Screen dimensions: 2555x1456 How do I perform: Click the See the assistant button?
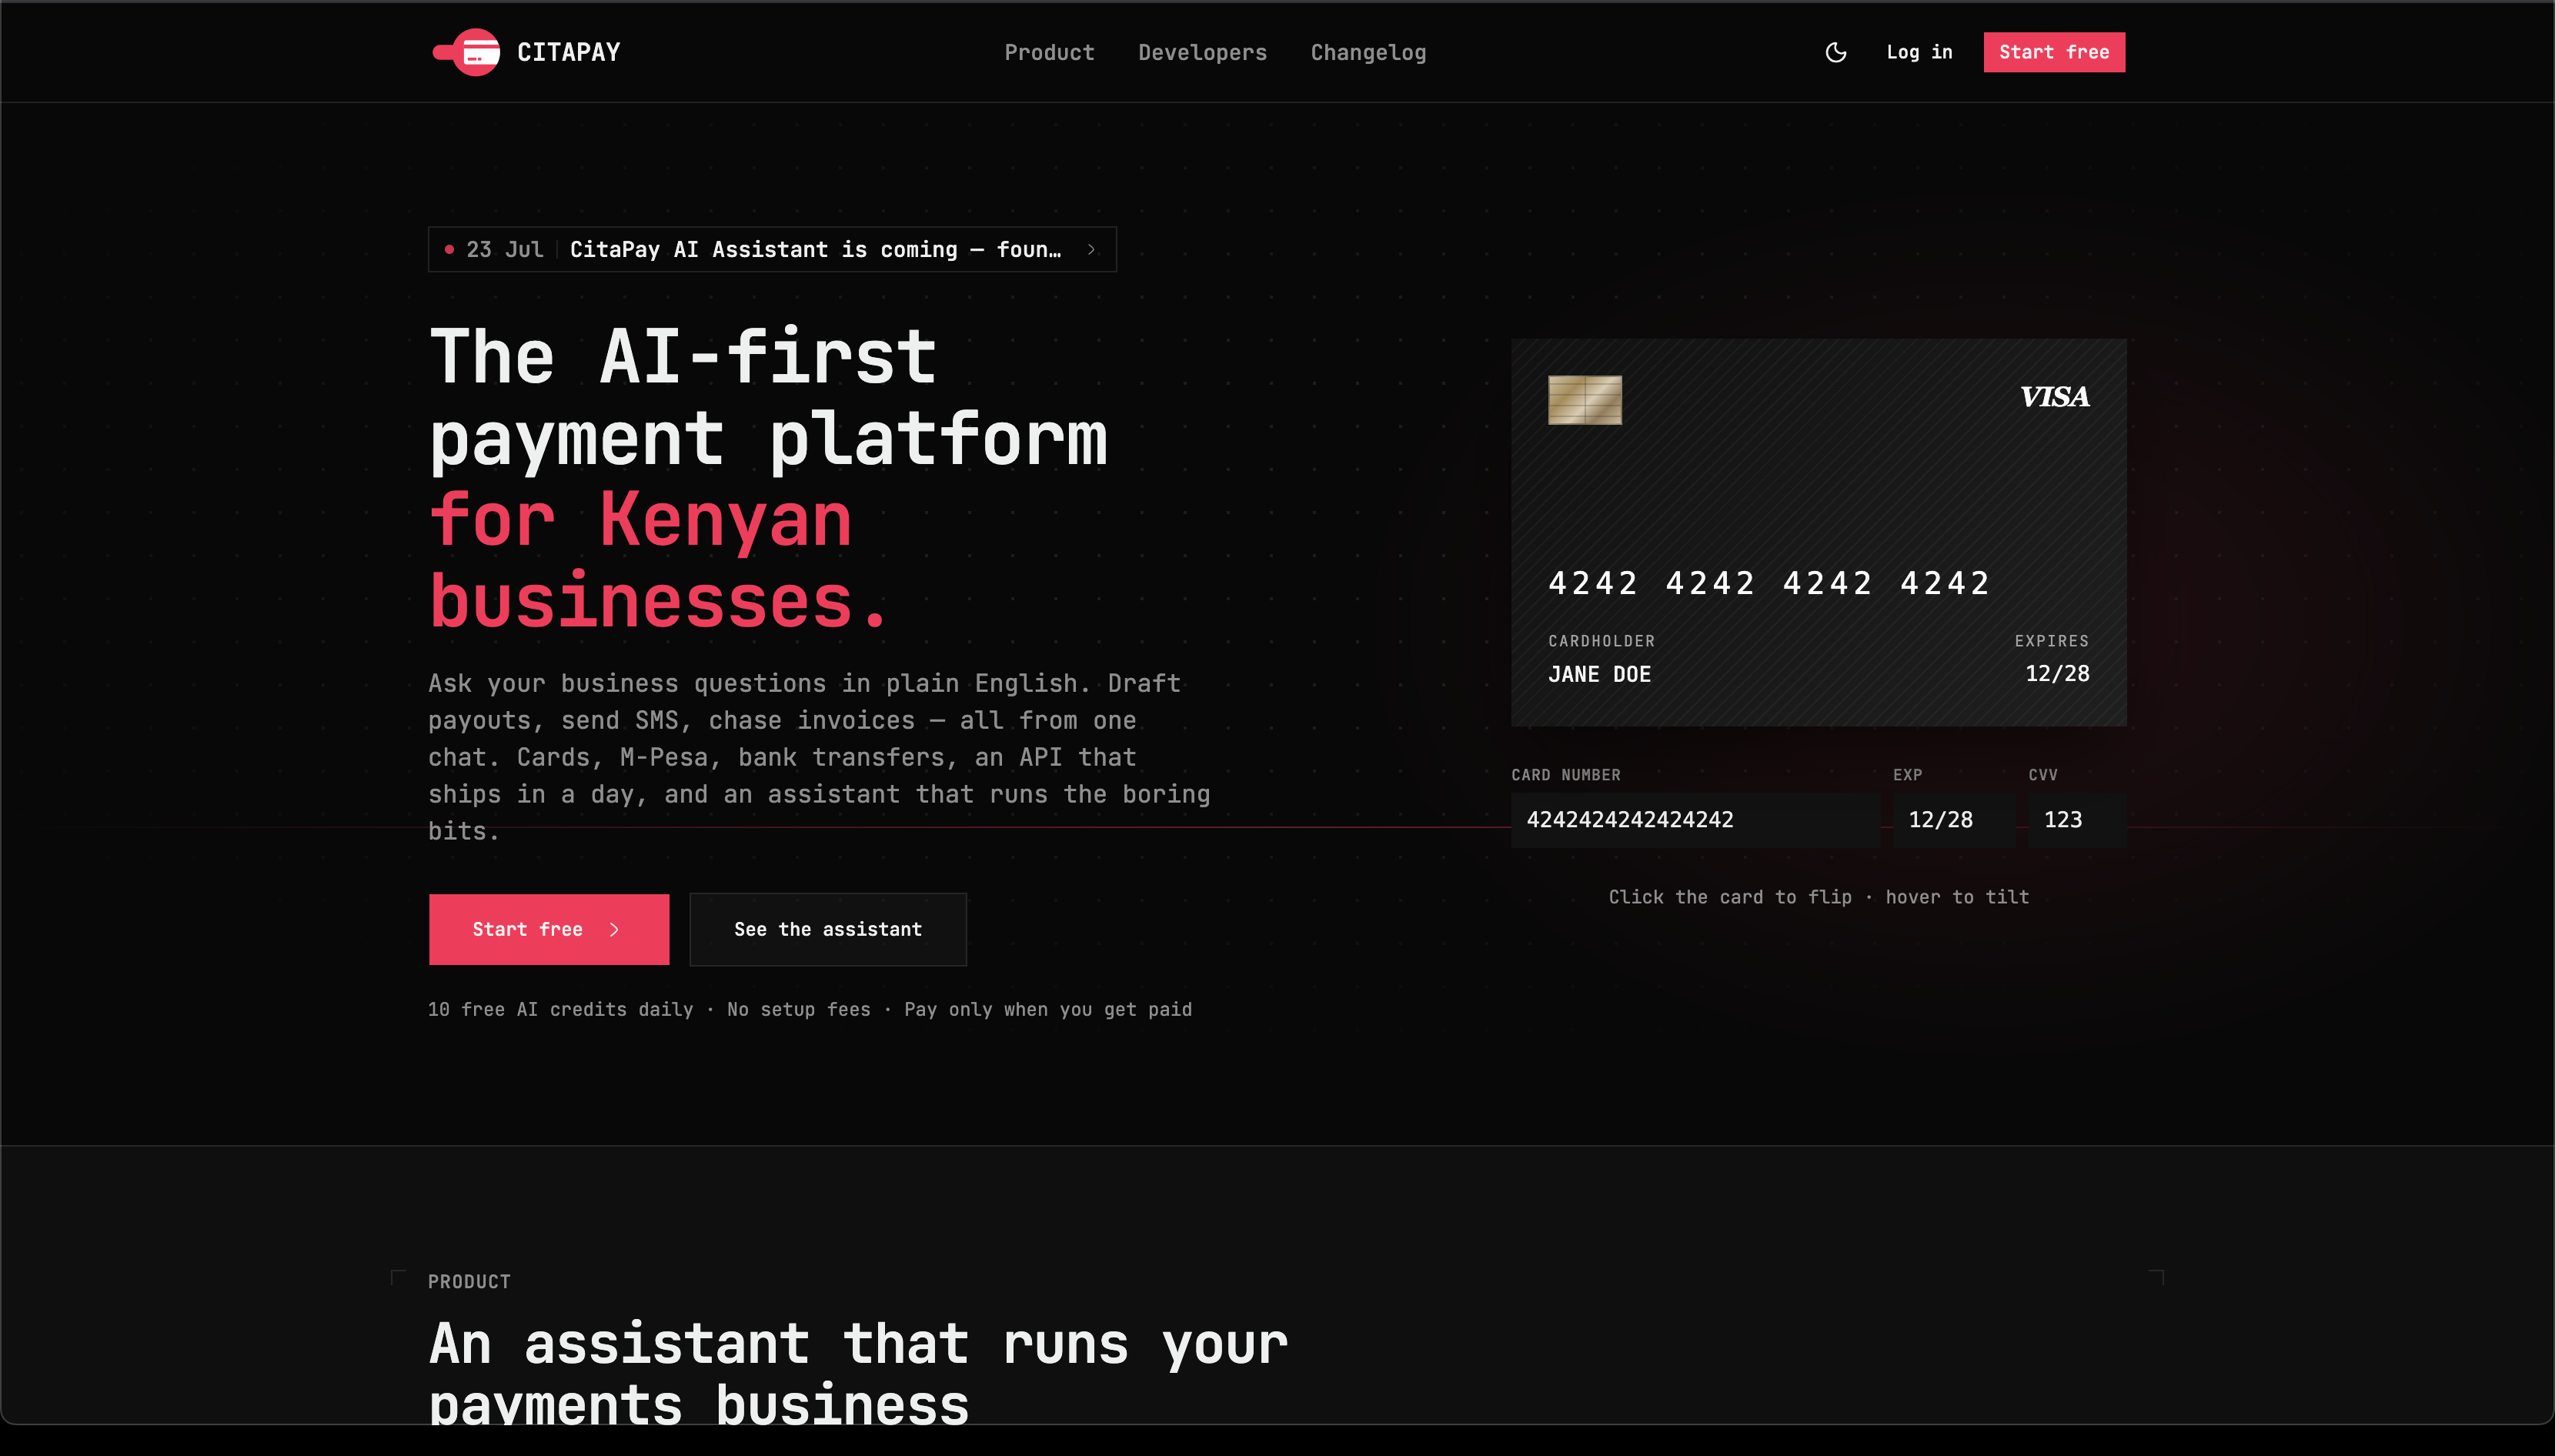coord(828,929)
